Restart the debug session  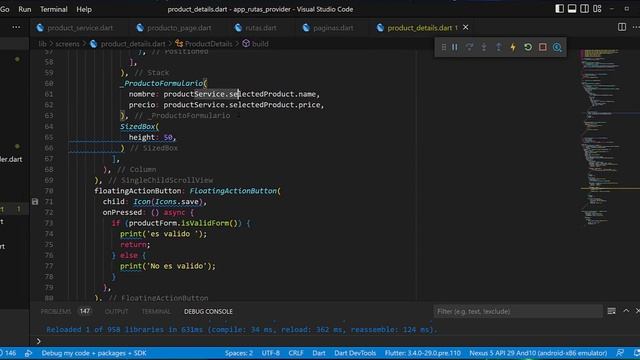(x=528, y=47)
